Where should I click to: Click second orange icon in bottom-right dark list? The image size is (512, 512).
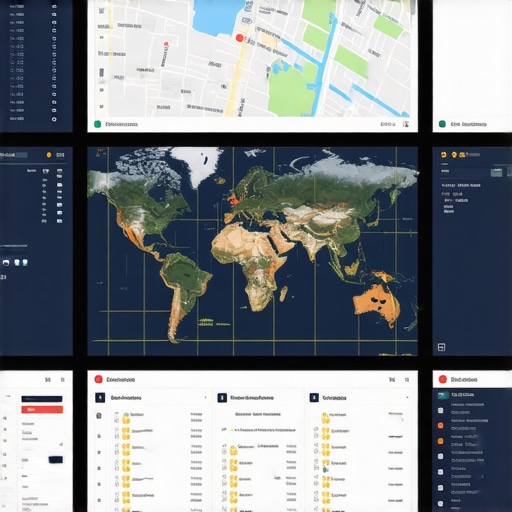441,441
